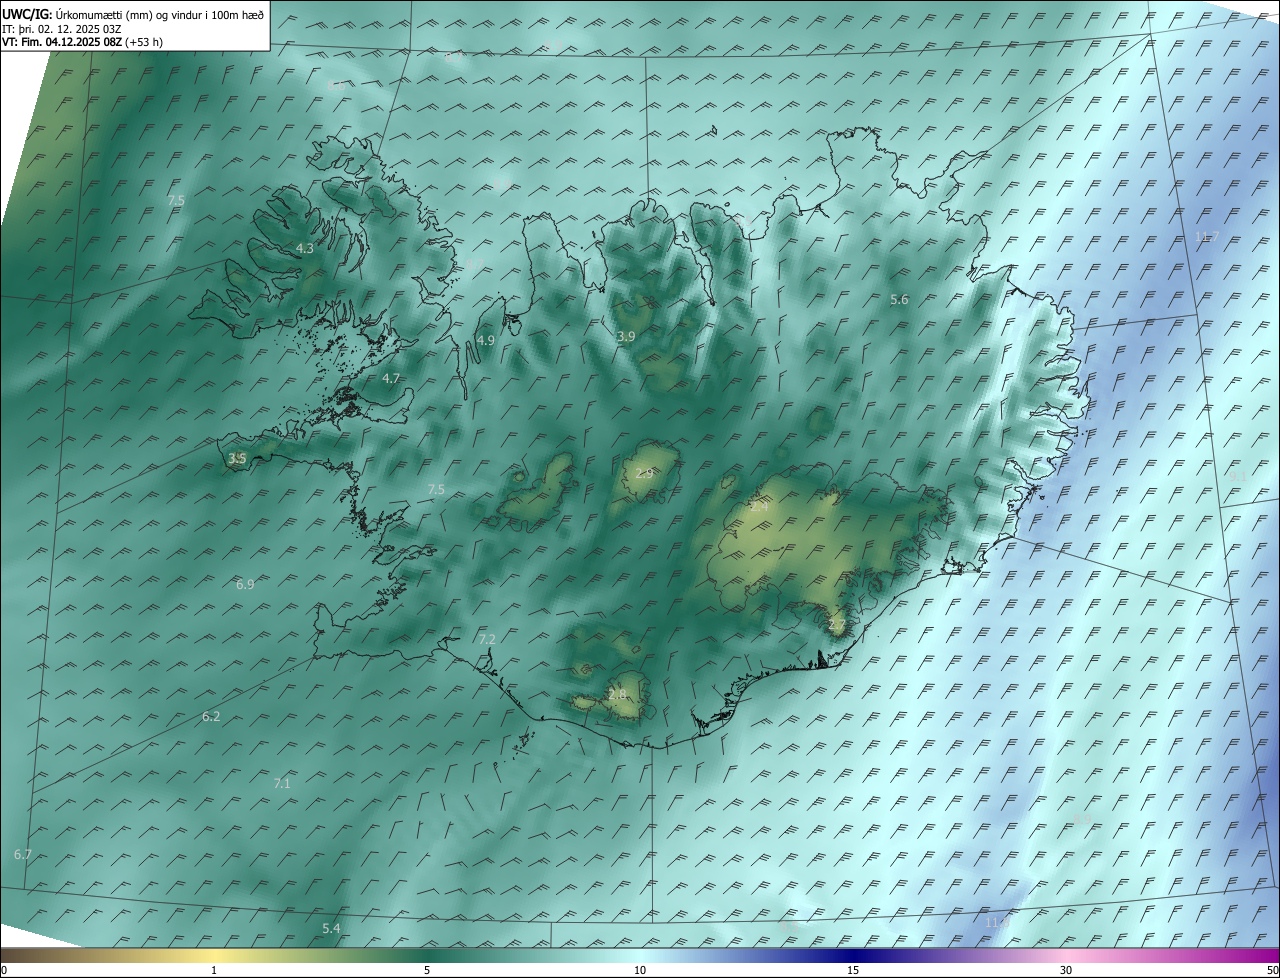The width and height of the screenshot is (1280, 978).
Task: Click the 5.6 value in northeast Iceland
Action: [899, 299]
